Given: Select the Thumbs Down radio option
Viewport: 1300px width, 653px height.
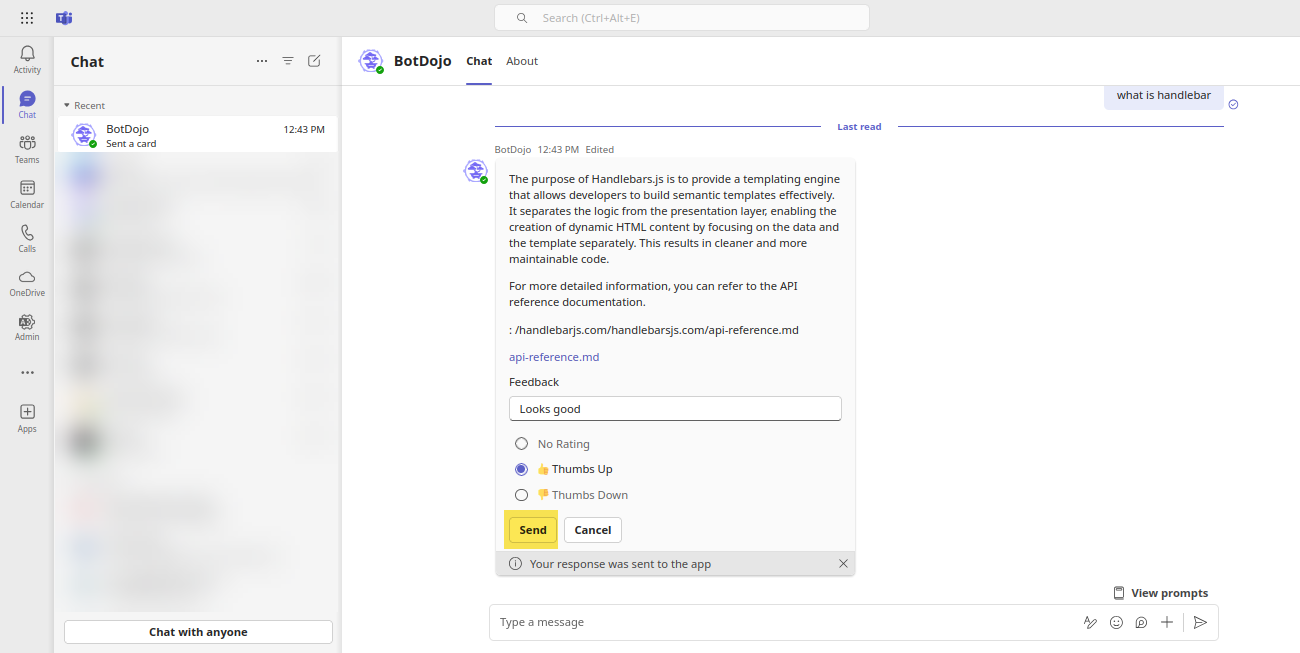Looking at the screenshot, I should point(521,495).
